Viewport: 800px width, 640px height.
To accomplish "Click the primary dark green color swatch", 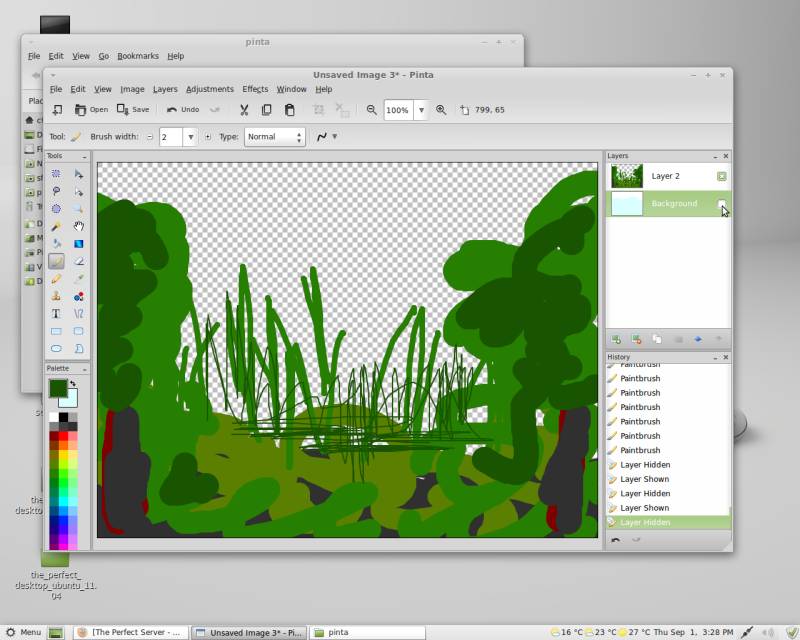I will (58, 387).
